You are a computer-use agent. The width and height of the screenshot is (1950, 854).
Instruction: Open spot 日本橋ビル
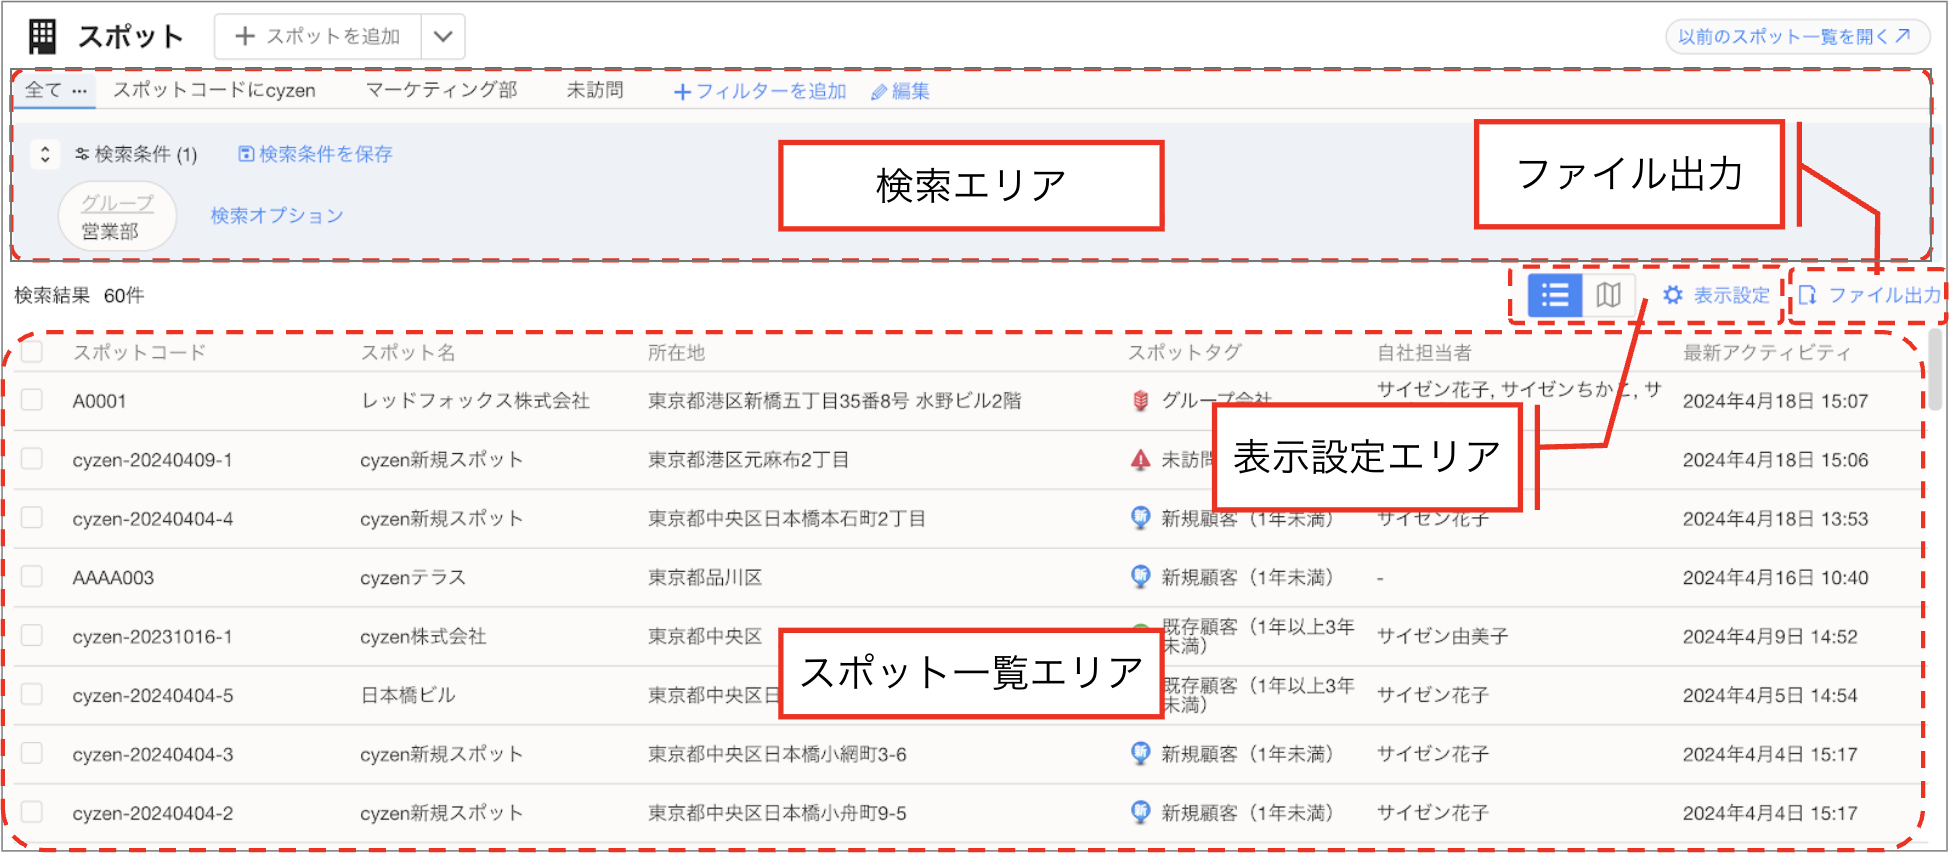click(408, 695)
